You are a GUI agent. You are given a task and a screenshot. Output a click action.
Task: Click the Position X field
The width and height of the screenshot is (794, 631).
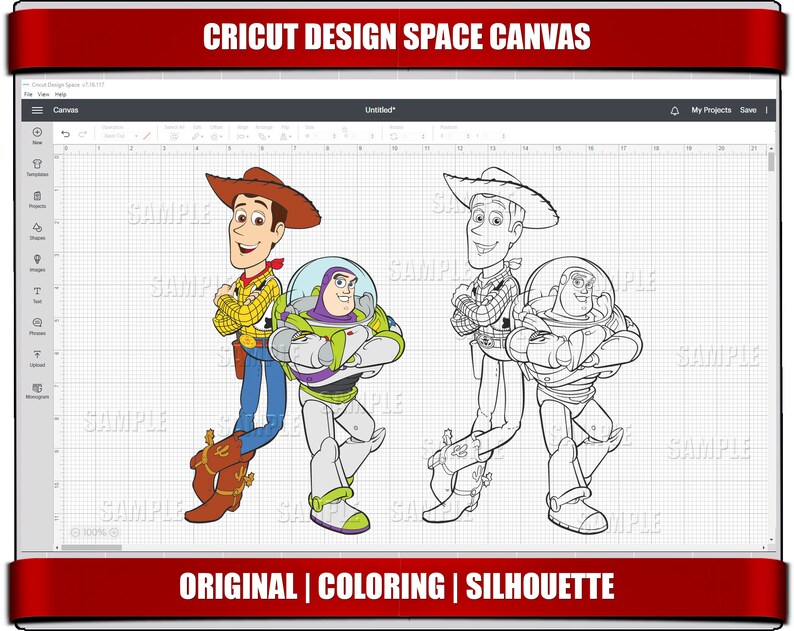pos(457,136)
